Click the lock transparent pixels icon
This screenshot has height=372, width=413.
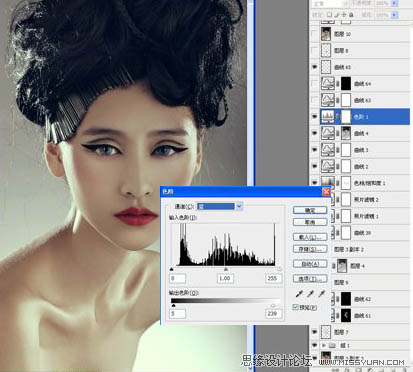329,15
